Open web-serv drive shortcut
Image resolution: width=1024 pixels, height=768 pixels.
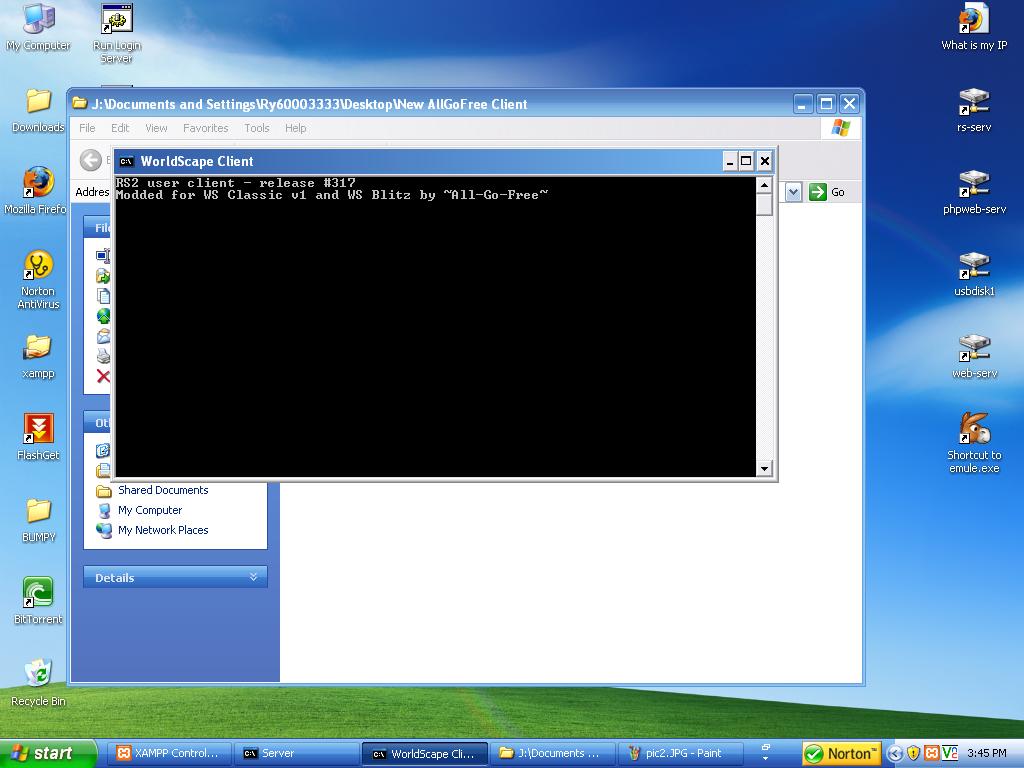click(x=974, y=356)
